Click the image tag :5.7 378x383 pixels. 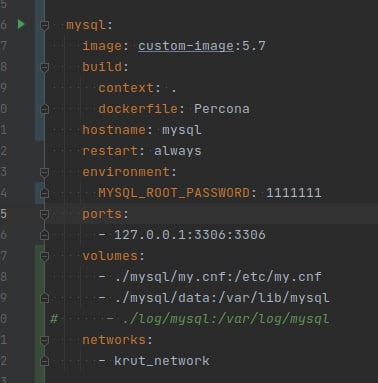coord(250,46)
